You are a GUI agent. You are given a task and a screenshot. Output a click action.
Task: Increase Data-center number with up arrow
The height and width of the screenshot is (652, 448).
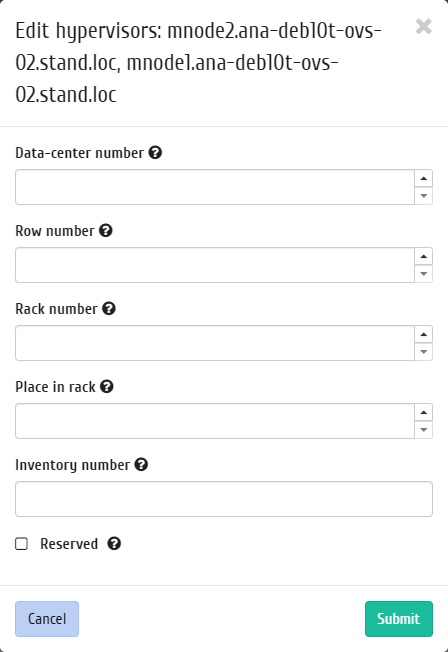tap(423, 178)
